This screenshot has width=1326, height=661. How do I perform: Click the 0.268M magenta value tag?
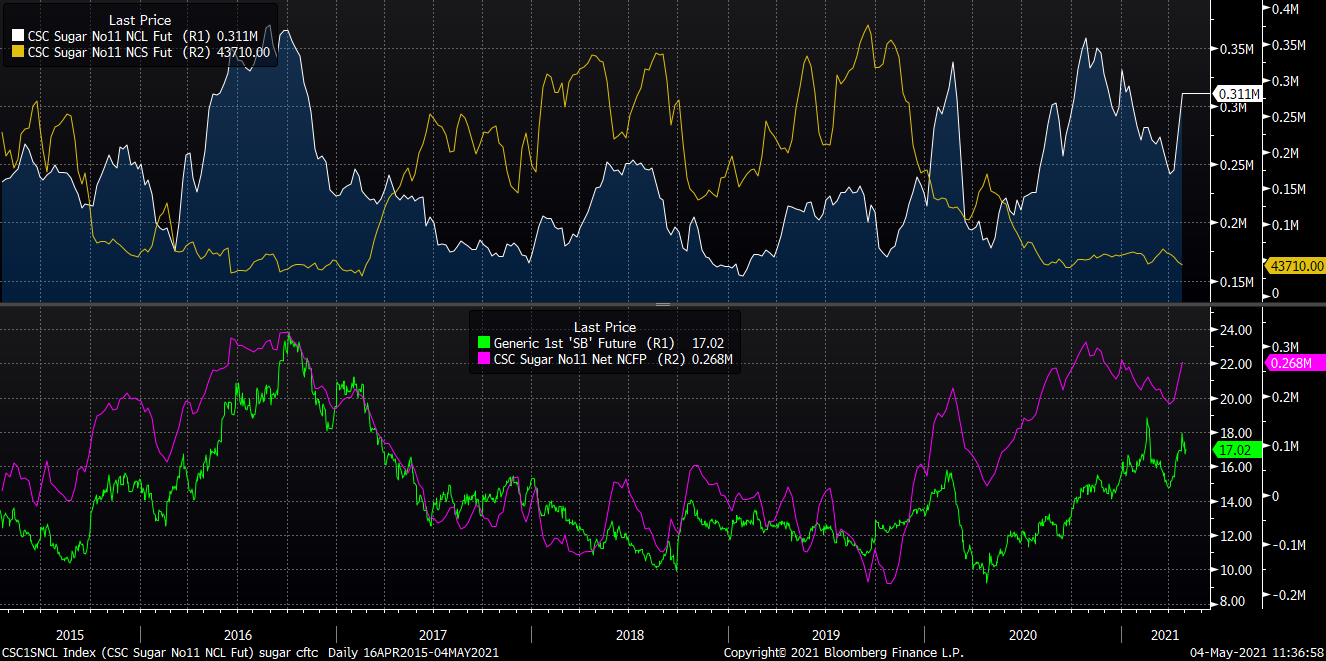1295,364
